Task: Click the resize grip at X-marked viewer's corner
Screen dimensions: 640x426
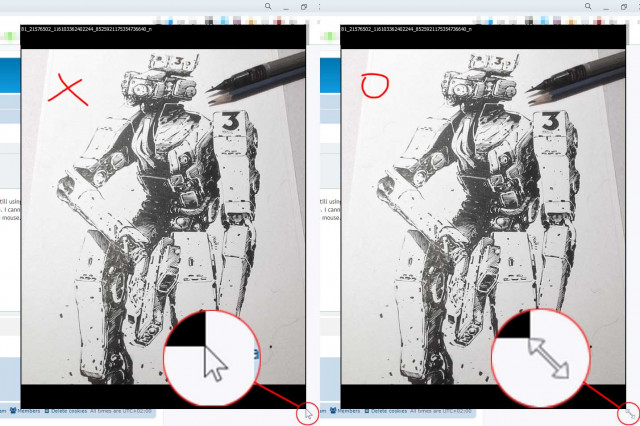Action: coord(308,414)
